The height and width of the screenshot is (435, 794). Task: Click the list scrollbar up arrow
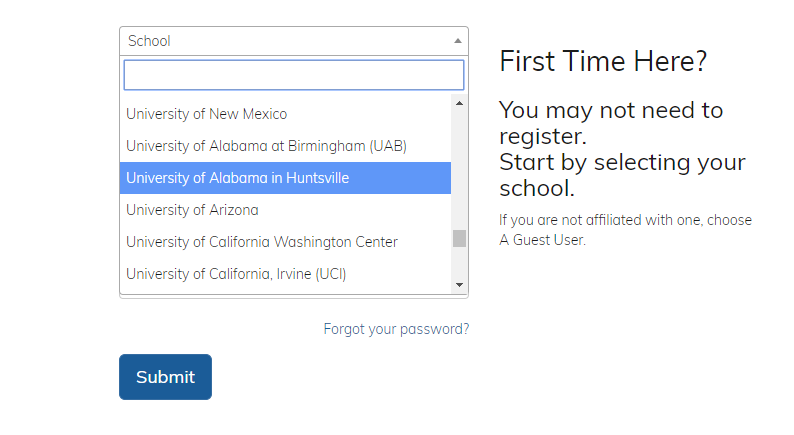[x=459, y=103]
